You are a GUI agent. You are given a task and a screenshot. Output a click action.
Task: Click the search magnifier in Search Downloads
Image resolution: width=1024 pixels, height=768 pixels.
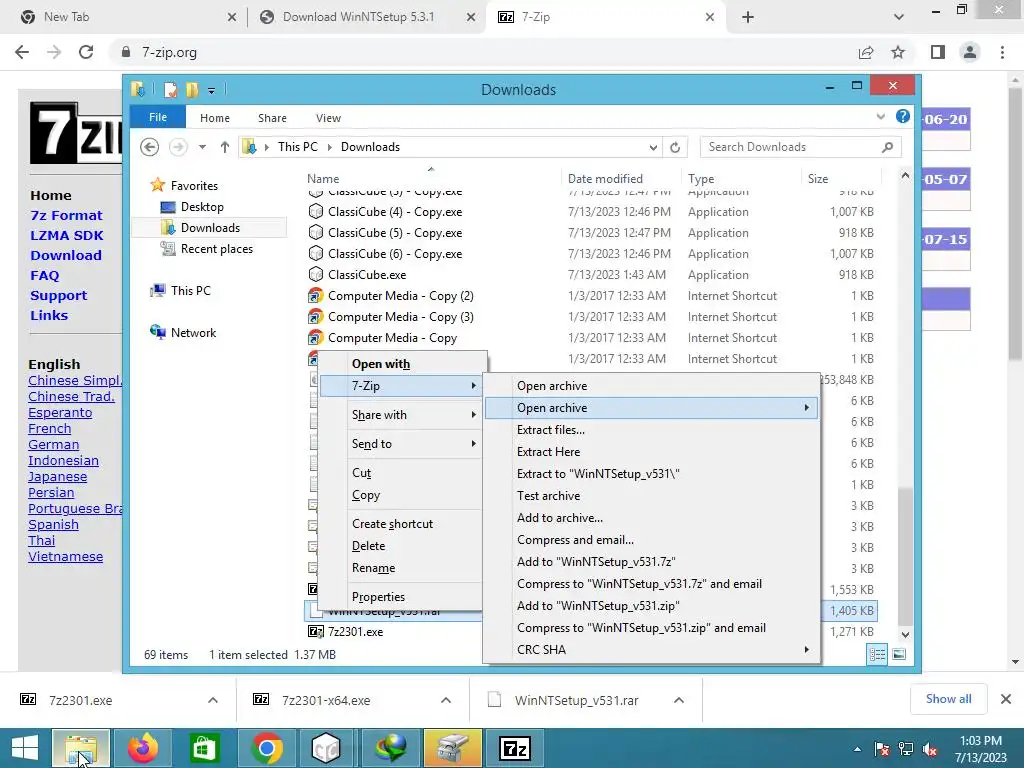887,147
